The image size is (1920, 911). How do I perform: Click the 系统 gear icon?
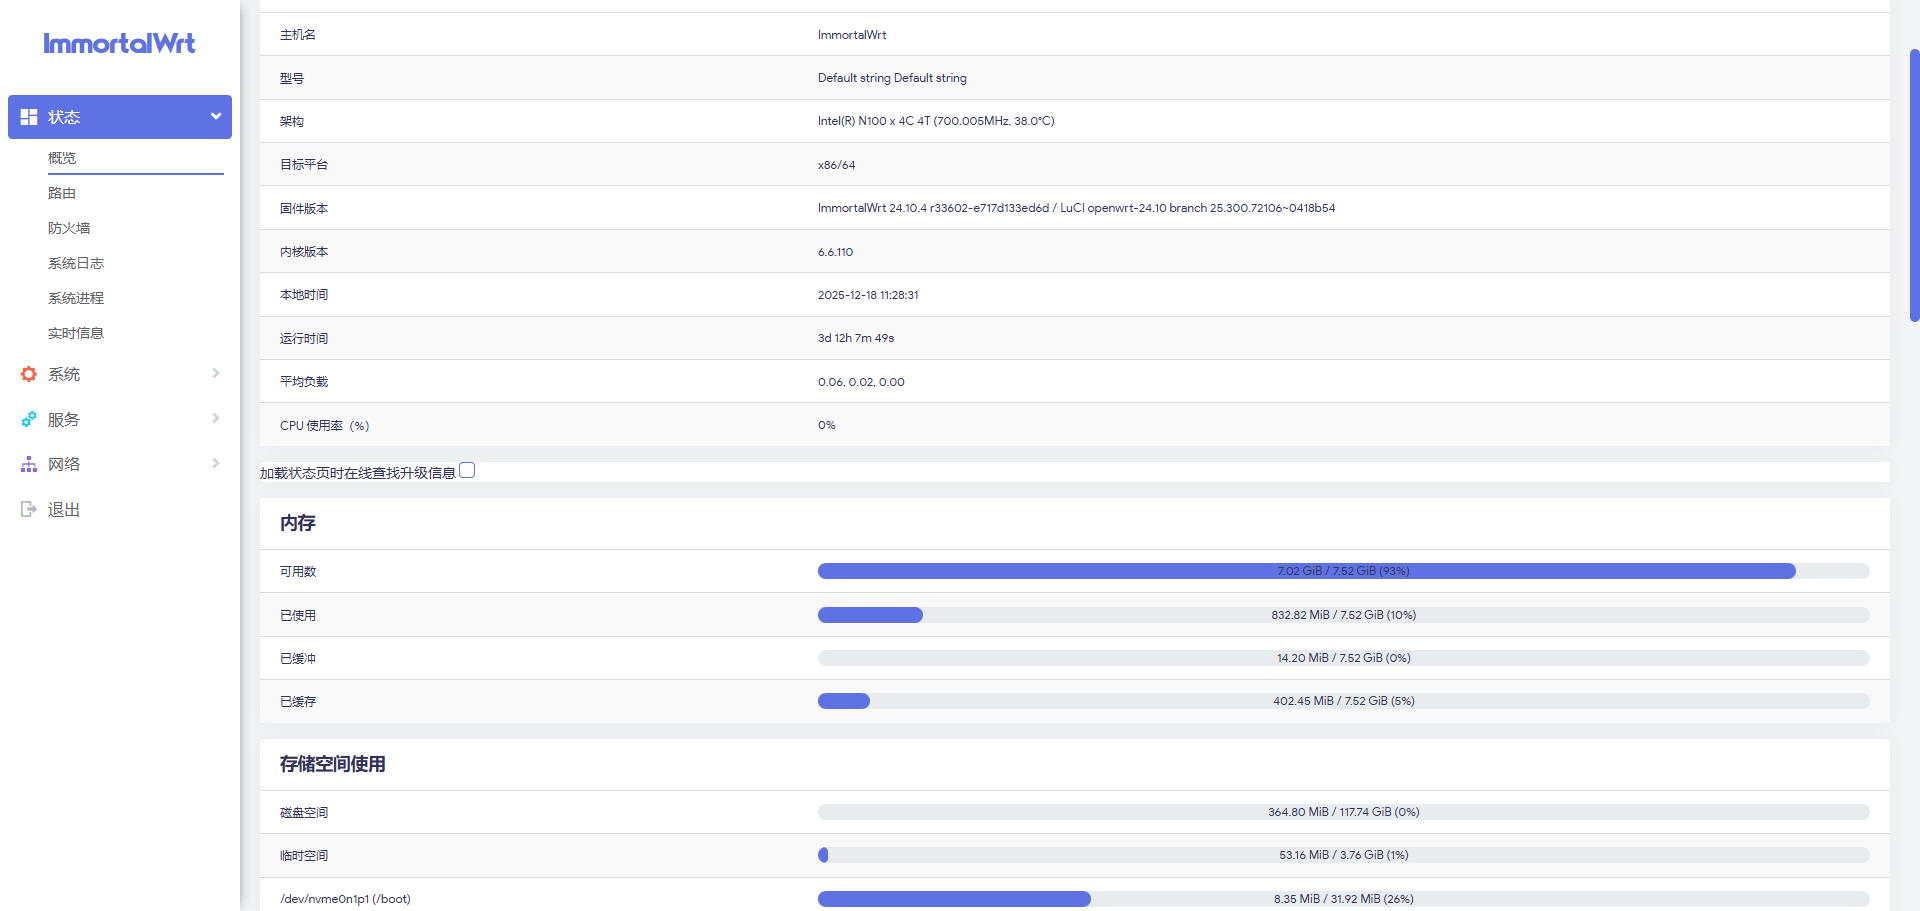(x=29, y=374)
